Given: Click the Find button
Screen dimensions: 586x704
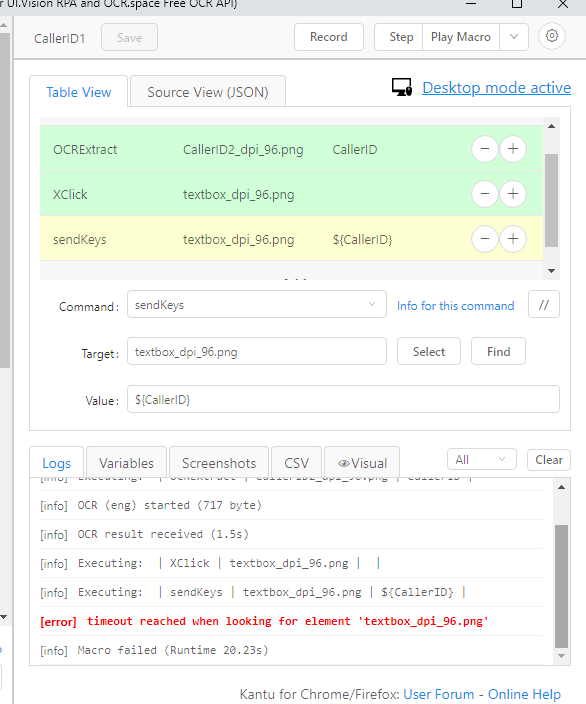Looking at the screenshot, I should (x=498, y=352).
